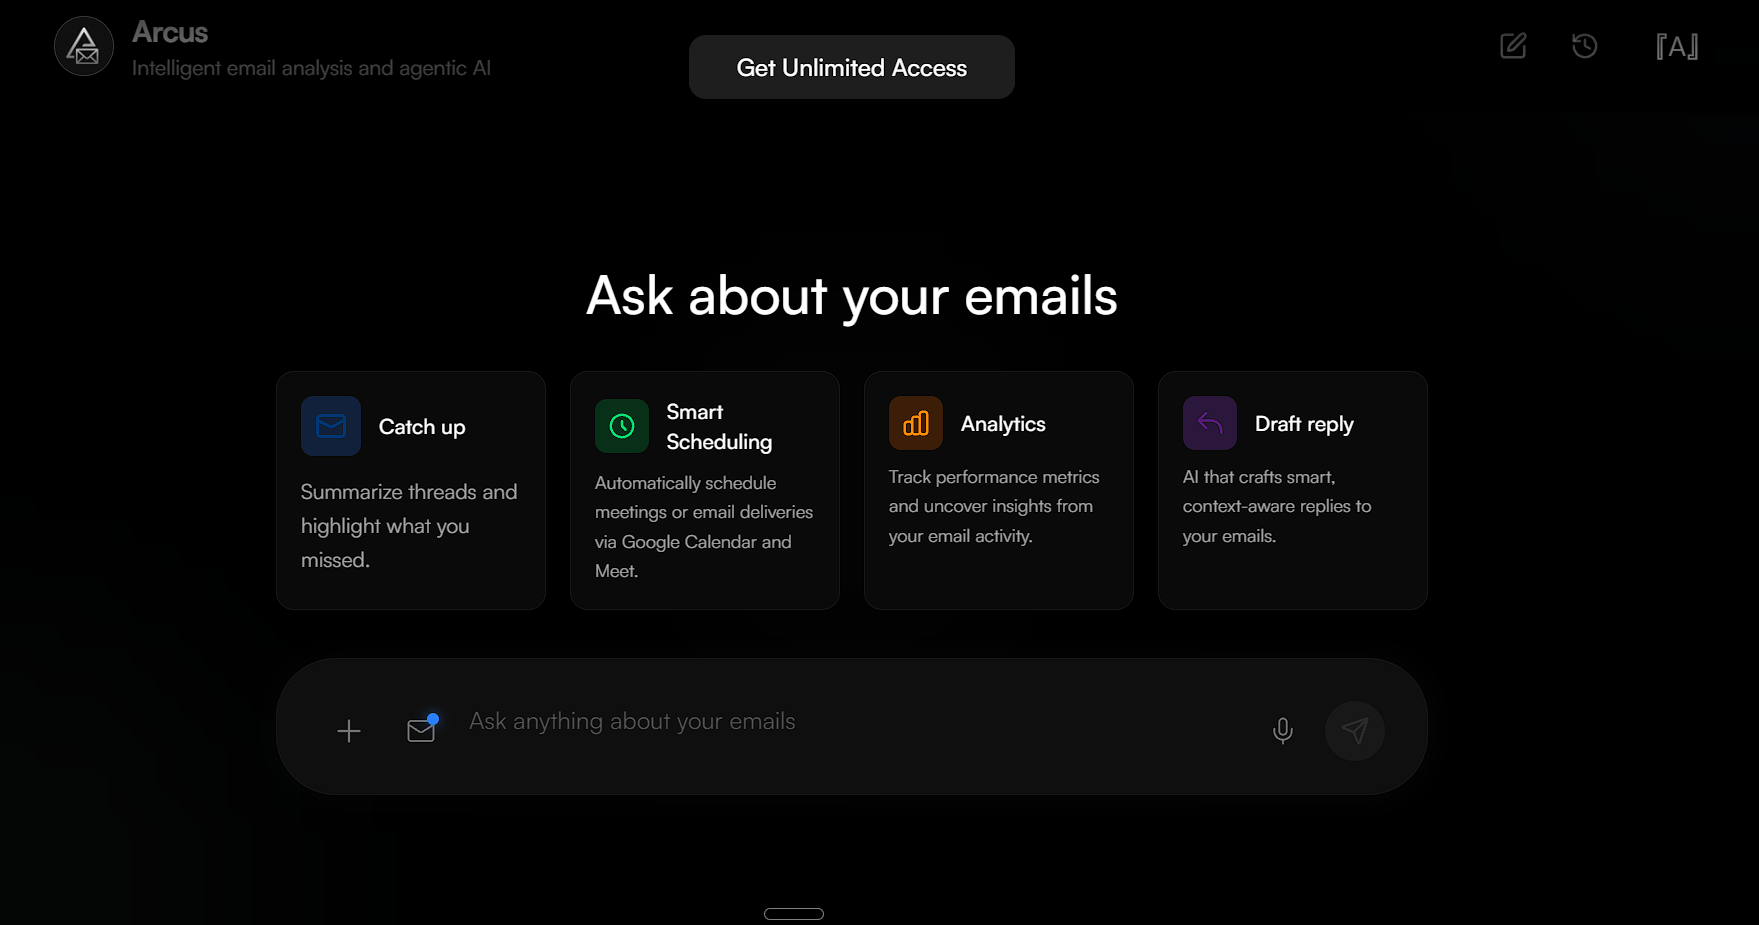This screenshot has height=925, width=1759.
Task: Click the 『A』 icon in the top right
Action: [x=1678, y=46]
